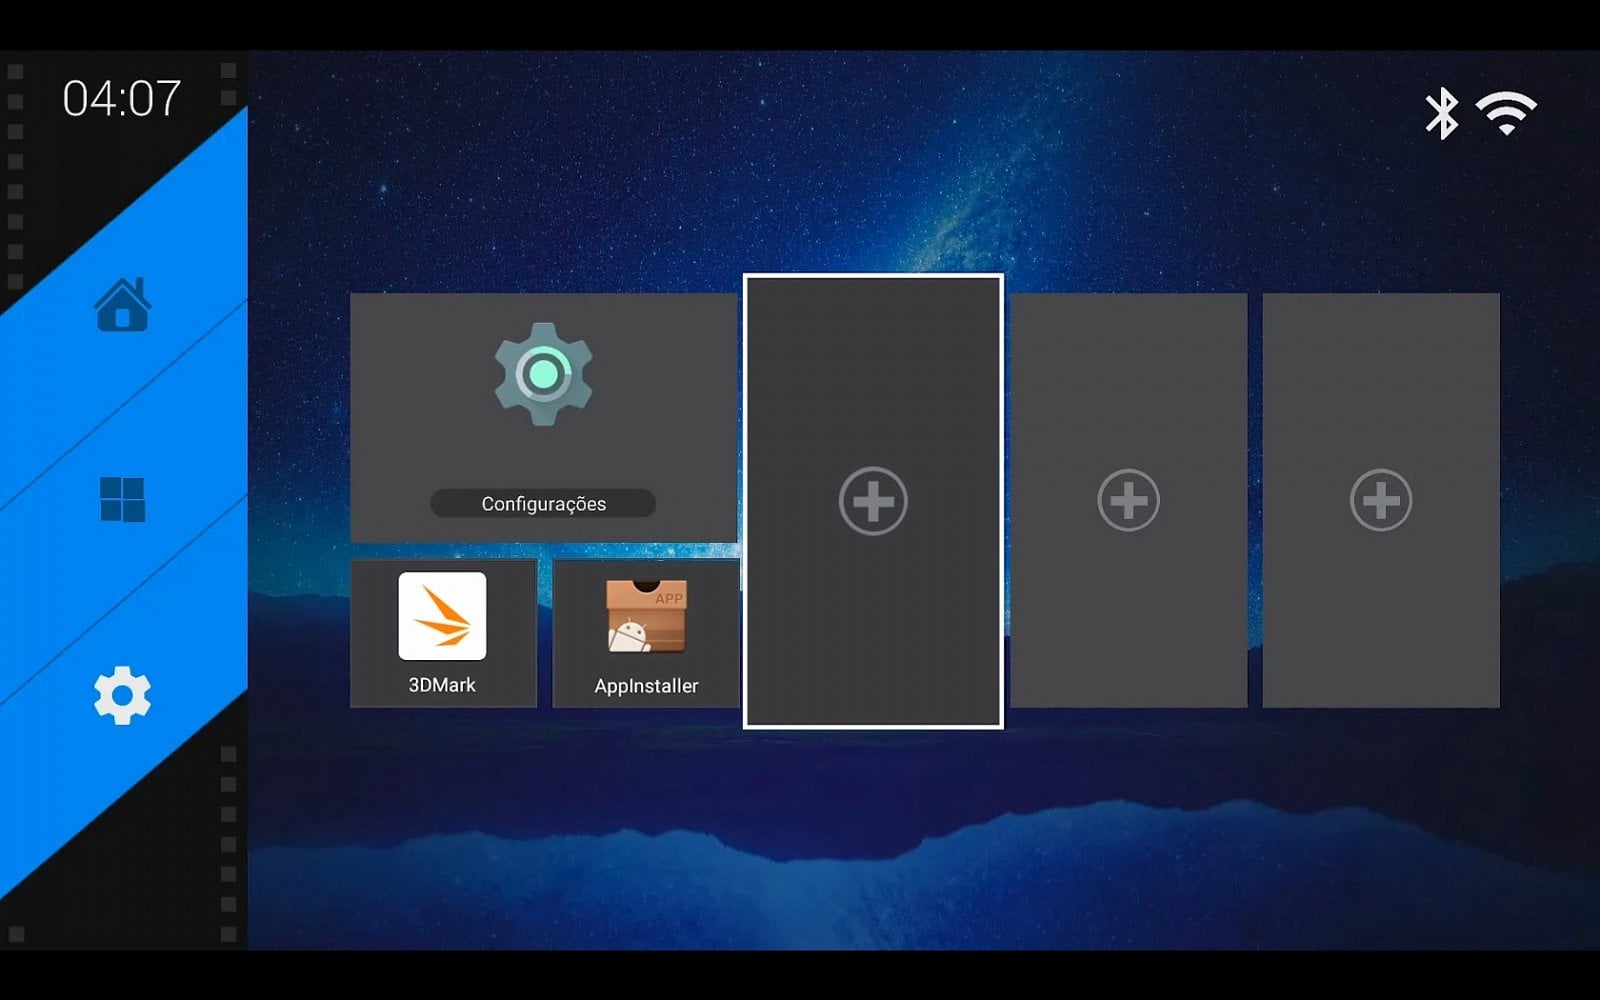Select the large Configurações shortcut panel
1600x1000 pixels.
pyautogui.click(x=542, y=415)
